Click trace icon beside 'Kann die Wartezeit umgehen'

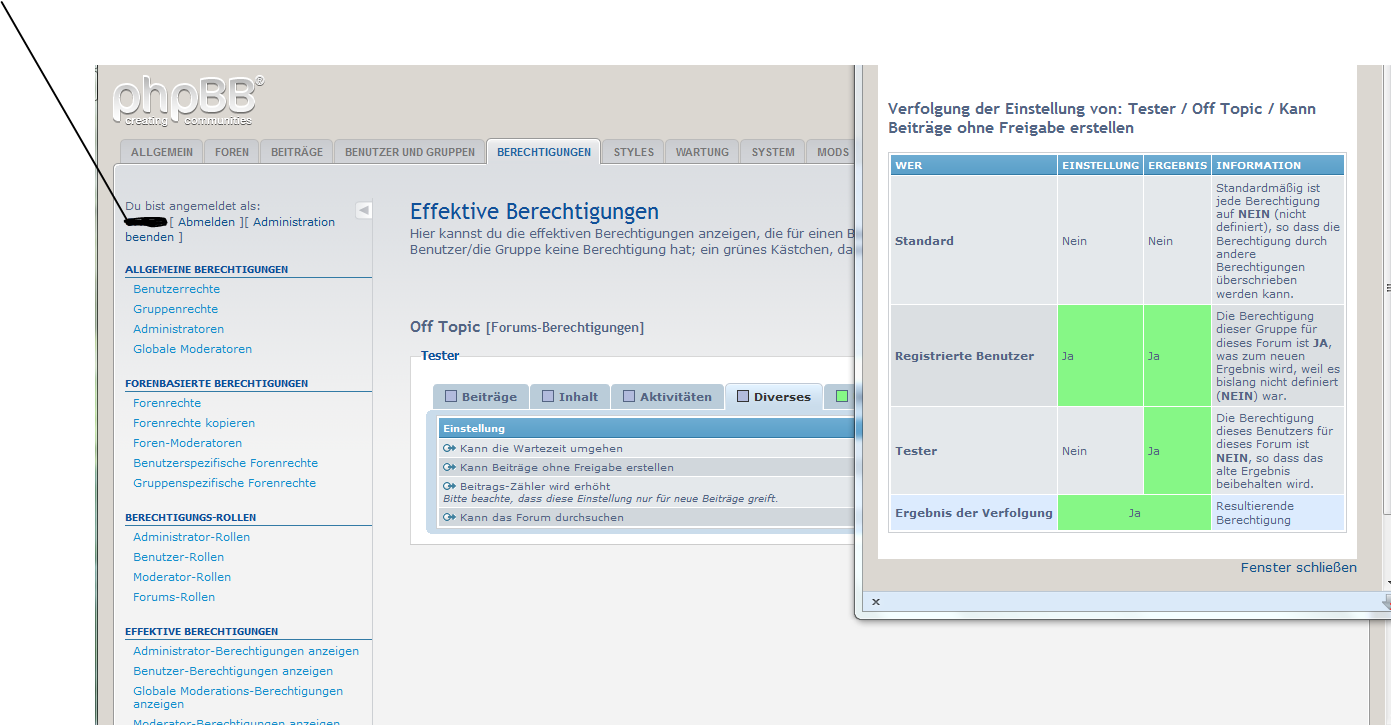click(450, 449)
